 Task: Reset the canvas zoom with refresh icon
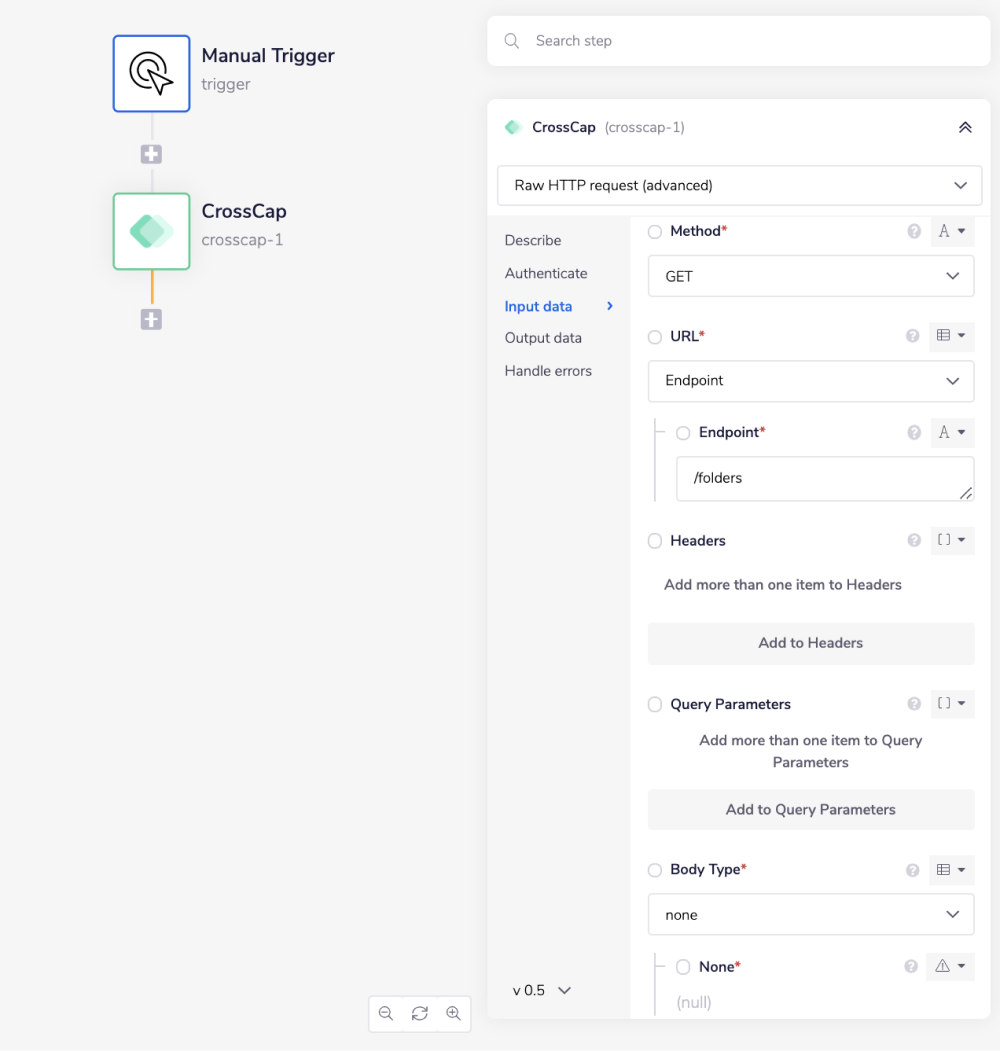[x=420, y=1013]
